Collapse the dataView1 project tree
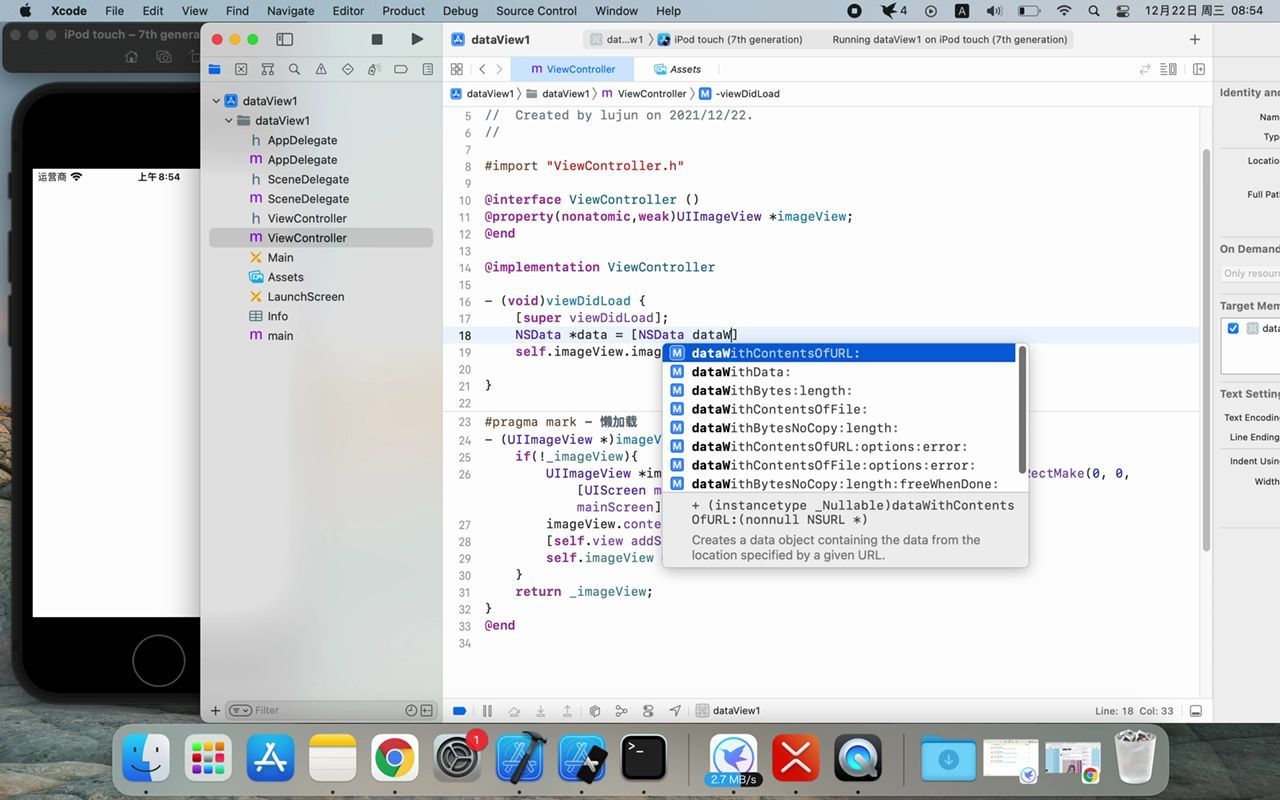Image resolution: width=1280 pixels, height=800 pixels. coord(216,100)
